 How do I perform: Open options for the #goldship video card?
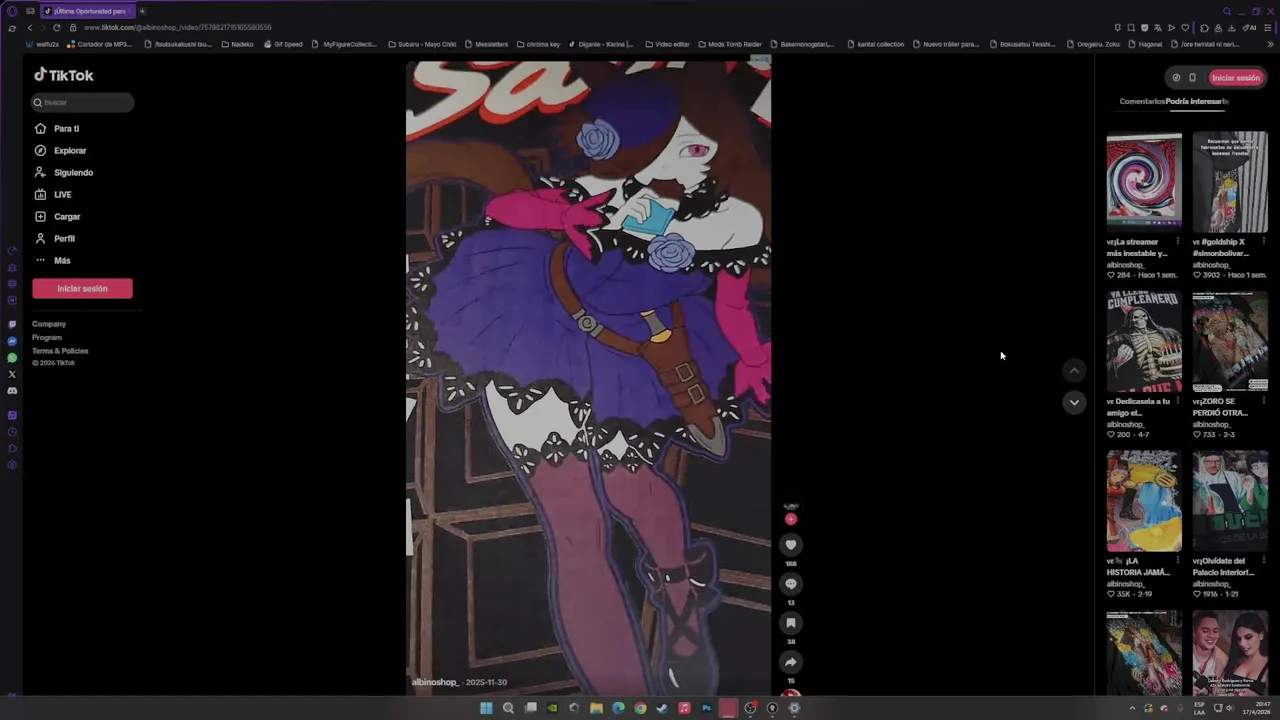coord(1263,241)
